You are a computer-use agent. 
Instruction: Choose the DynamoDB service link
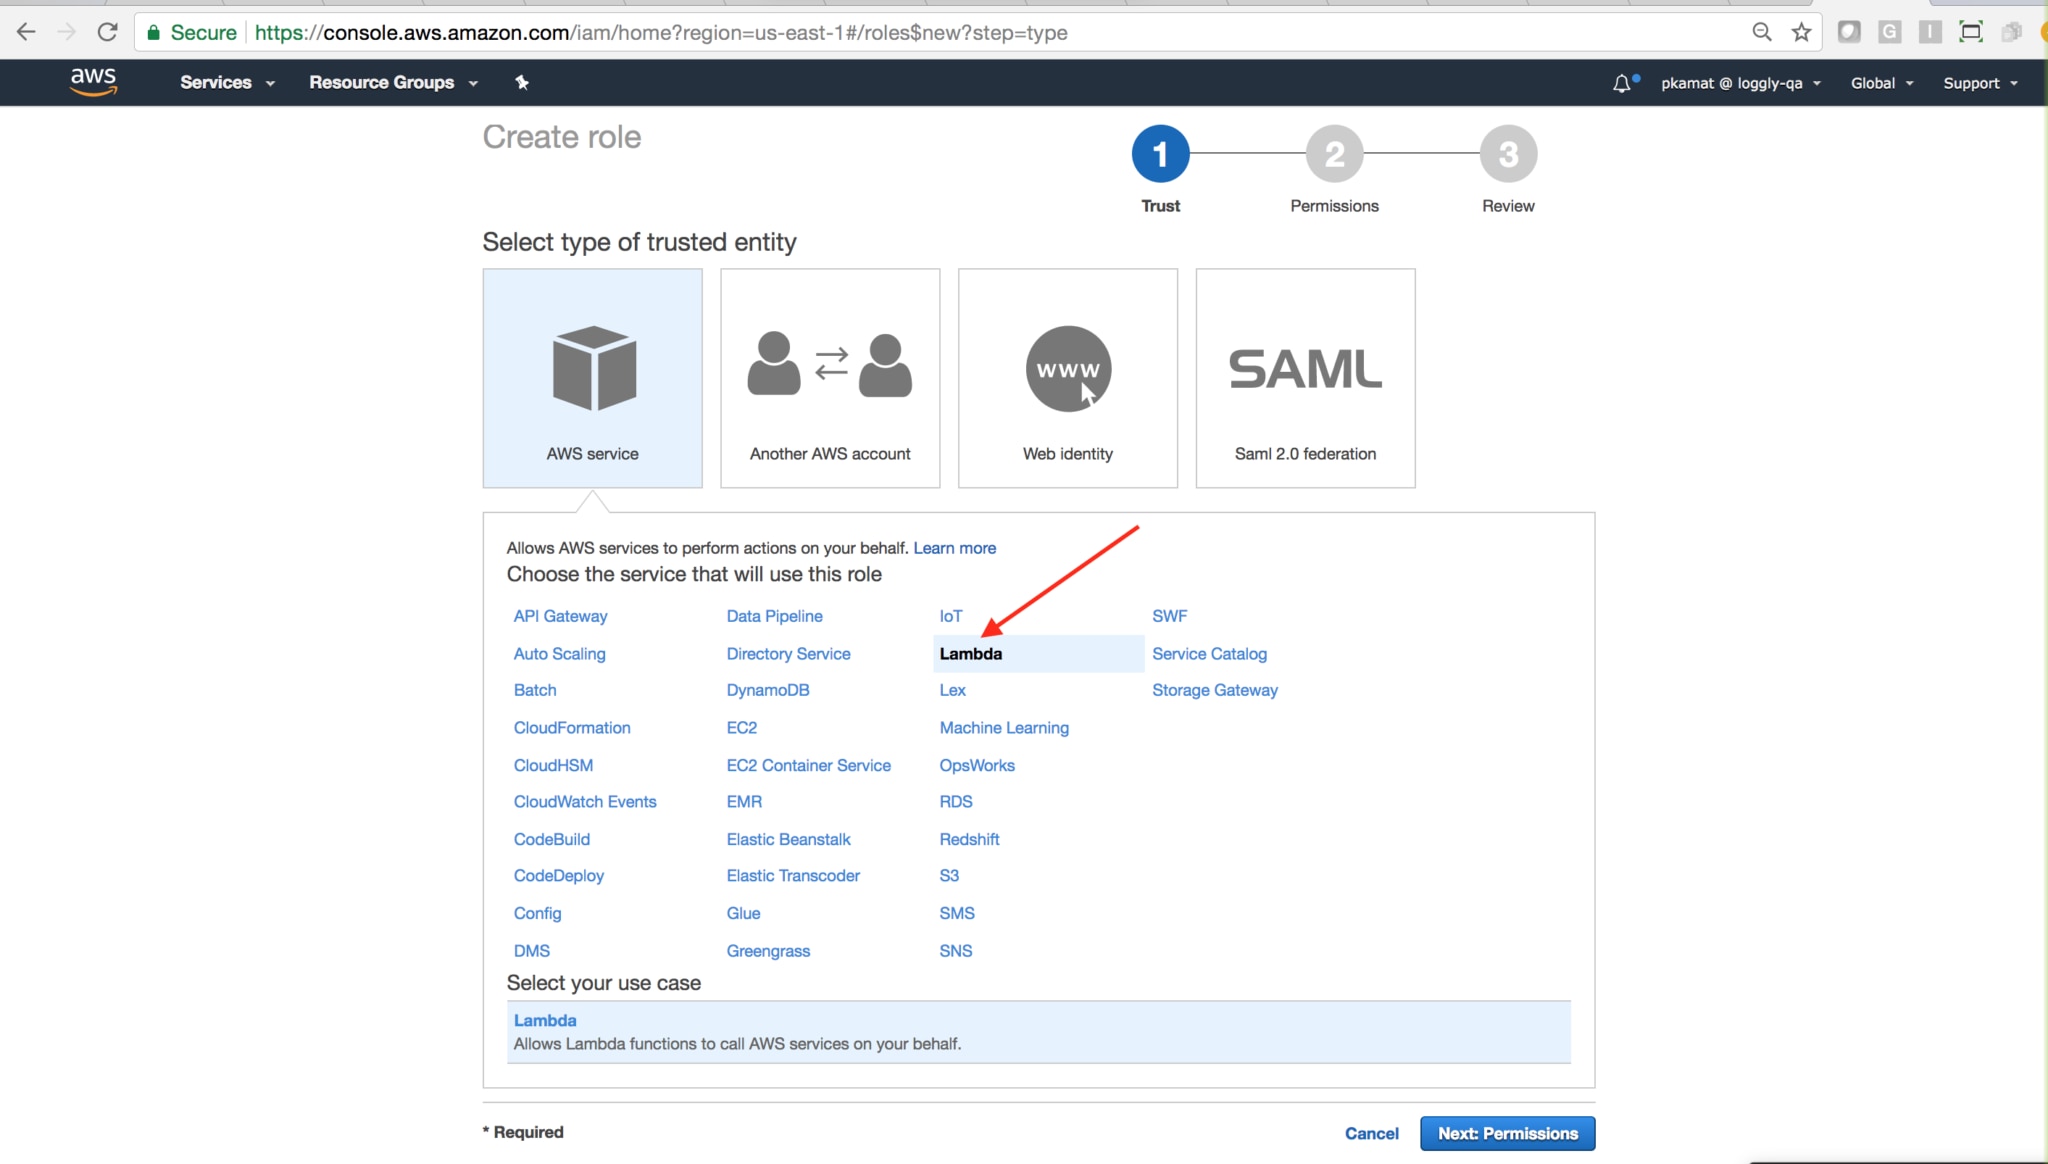pos(767,690)
